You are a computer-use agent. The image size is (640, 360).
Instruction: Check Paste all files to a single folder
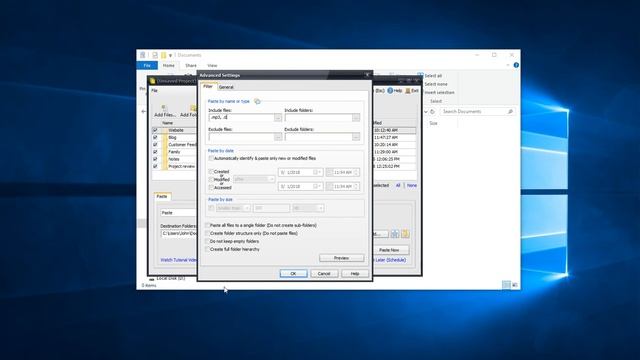pos(207,225)
